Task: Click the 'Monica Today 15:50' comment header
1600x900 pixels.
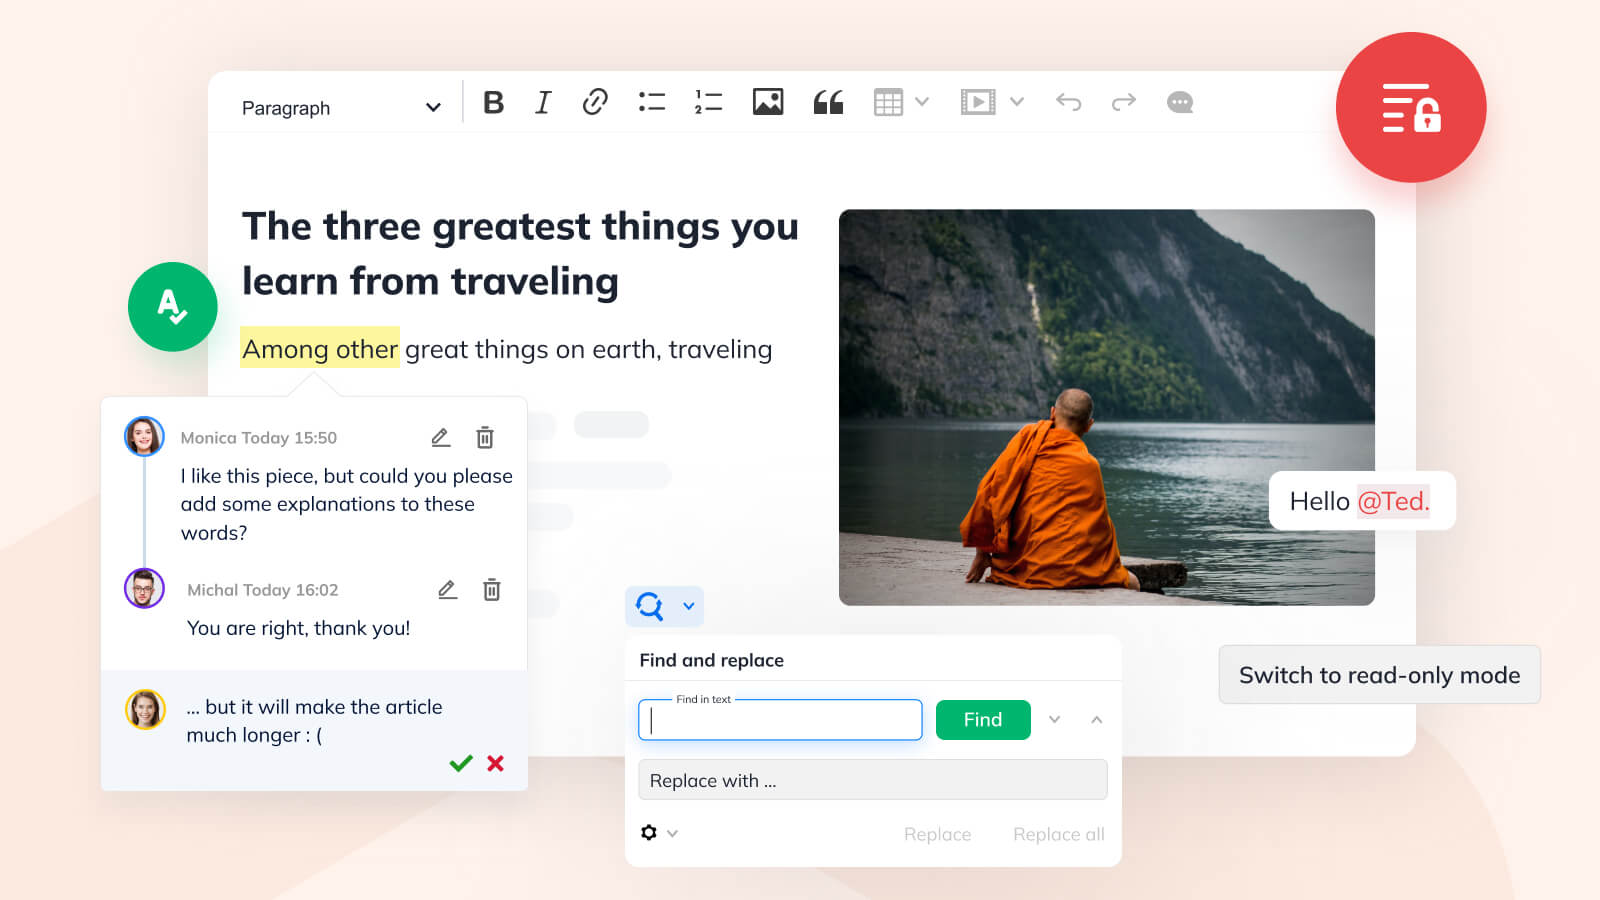Action: 259,438
